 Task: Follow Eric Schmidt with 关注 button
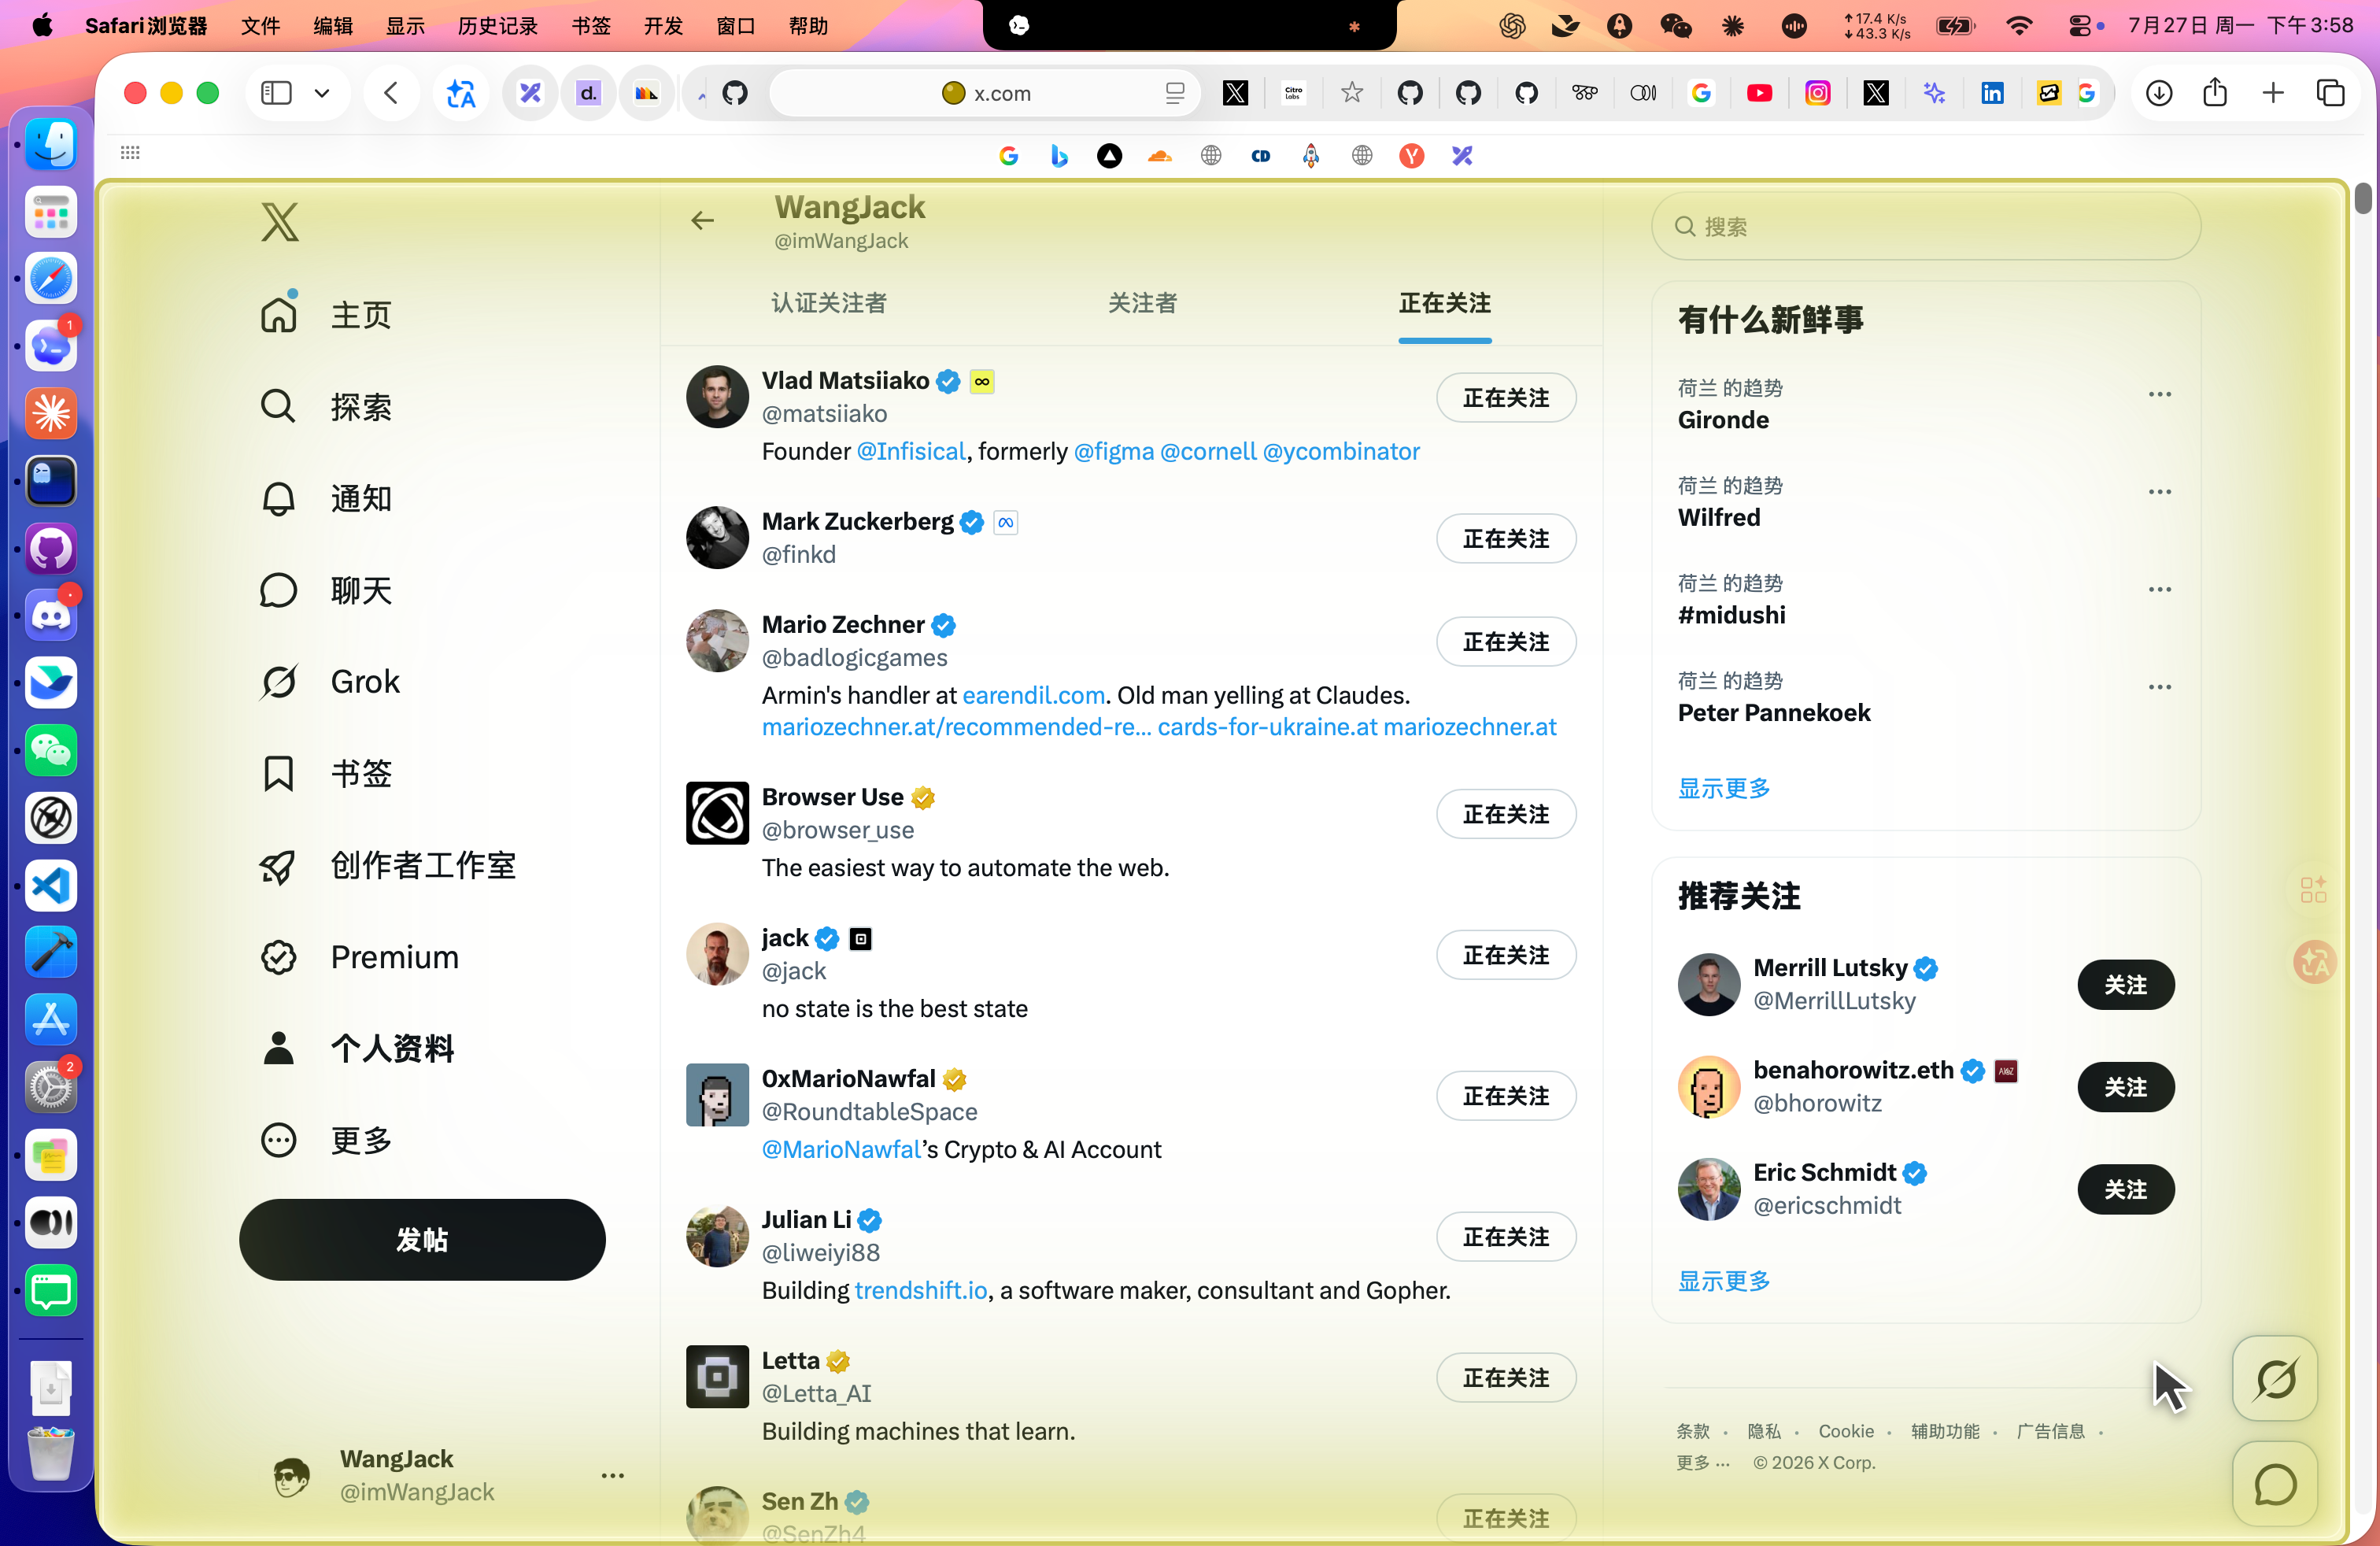point(2125,1189)
